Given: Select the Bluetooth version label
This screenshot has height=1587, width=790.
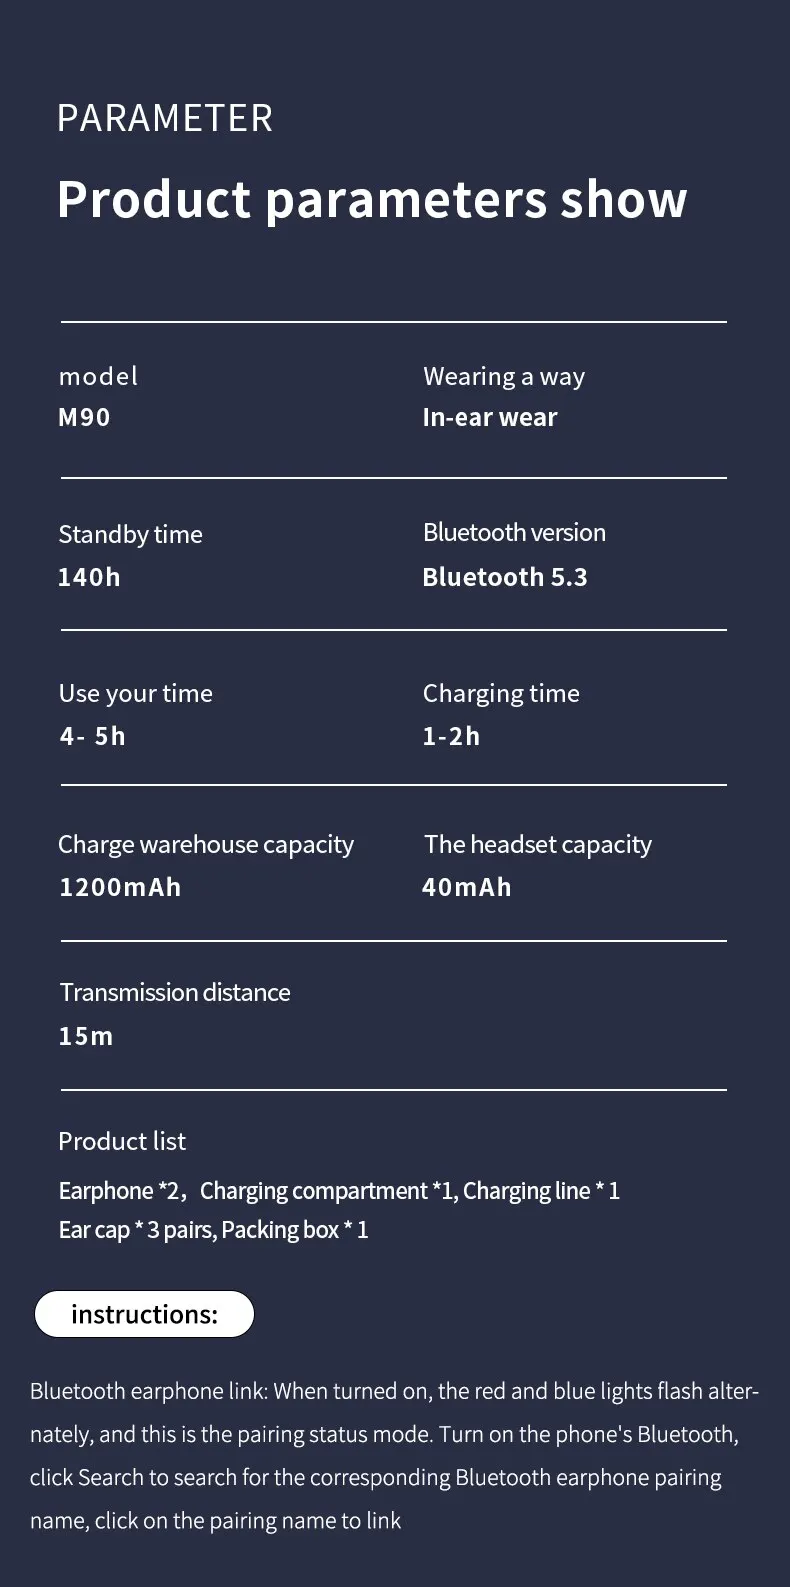Looking at the screenshot, I should tap(514, 532).
